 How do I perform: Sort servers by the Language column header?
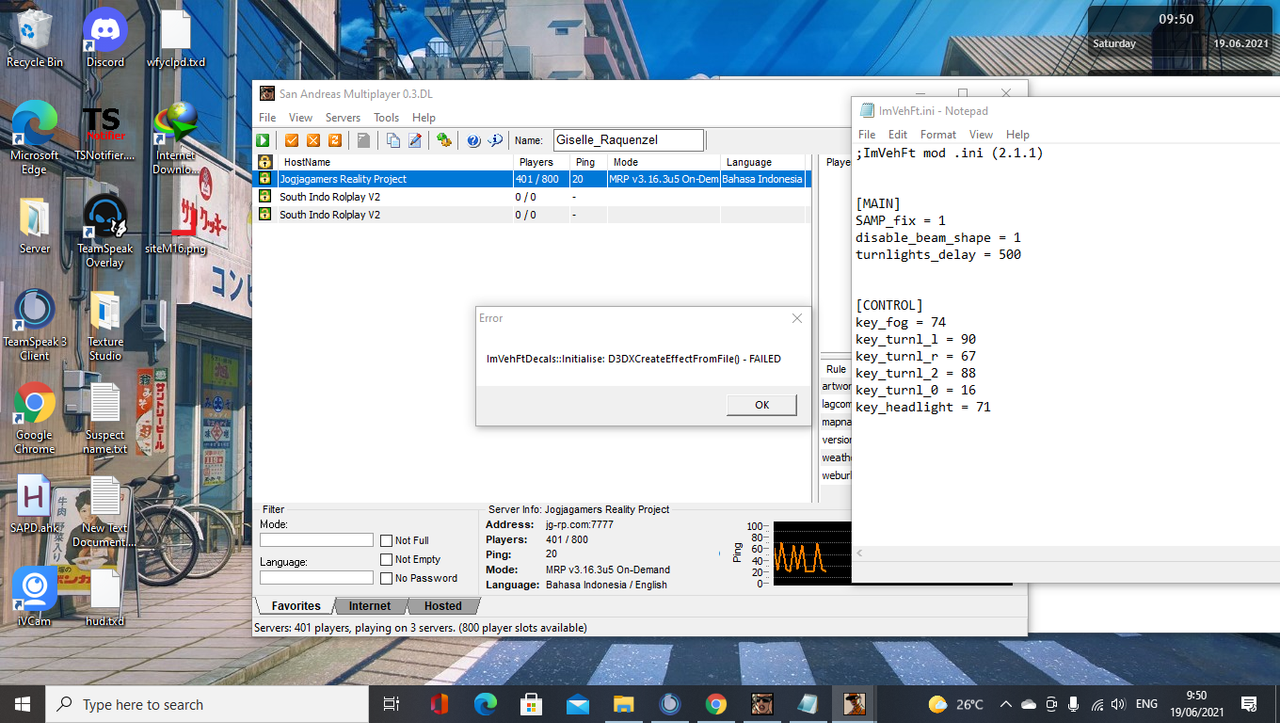pos(764,162)
